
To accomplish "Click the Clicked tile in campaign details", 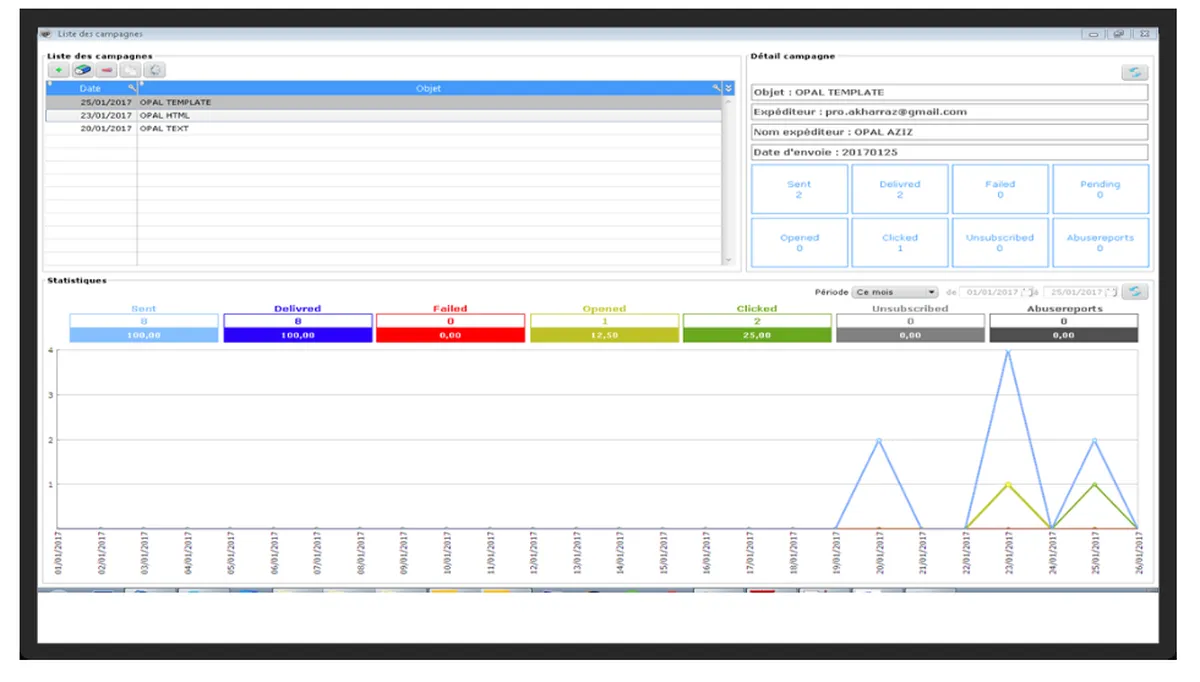I will tap(900, 242).
